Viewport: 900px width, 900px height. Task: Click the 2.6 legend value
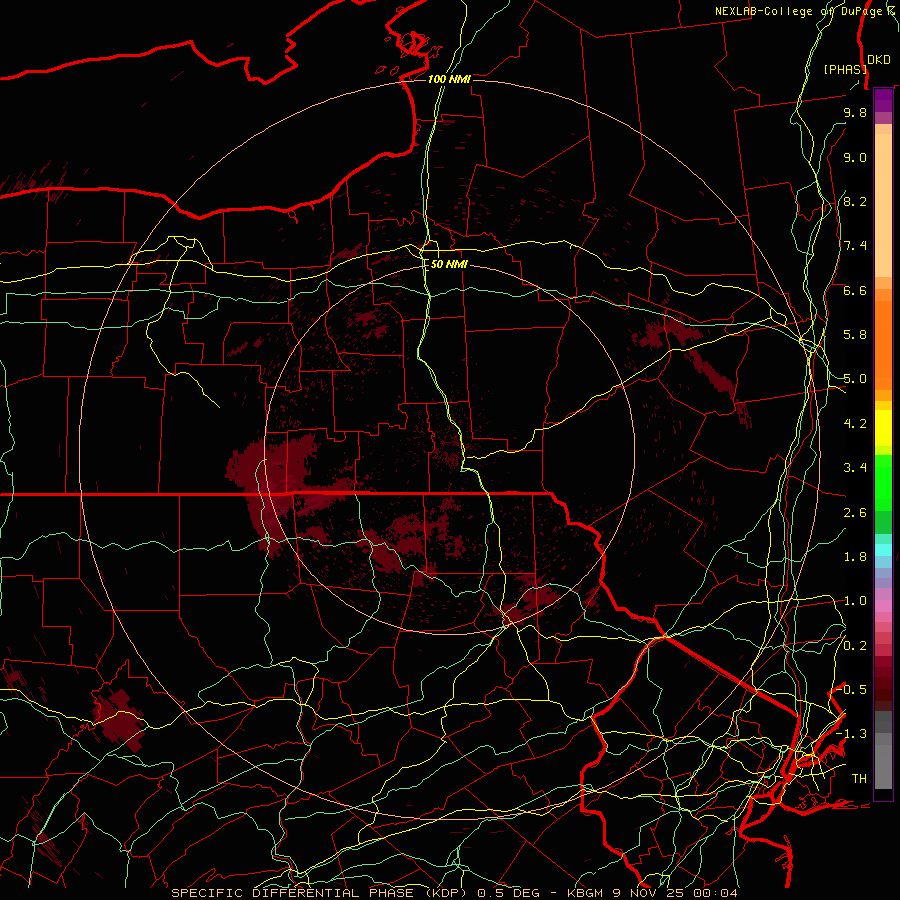[855, 513]
